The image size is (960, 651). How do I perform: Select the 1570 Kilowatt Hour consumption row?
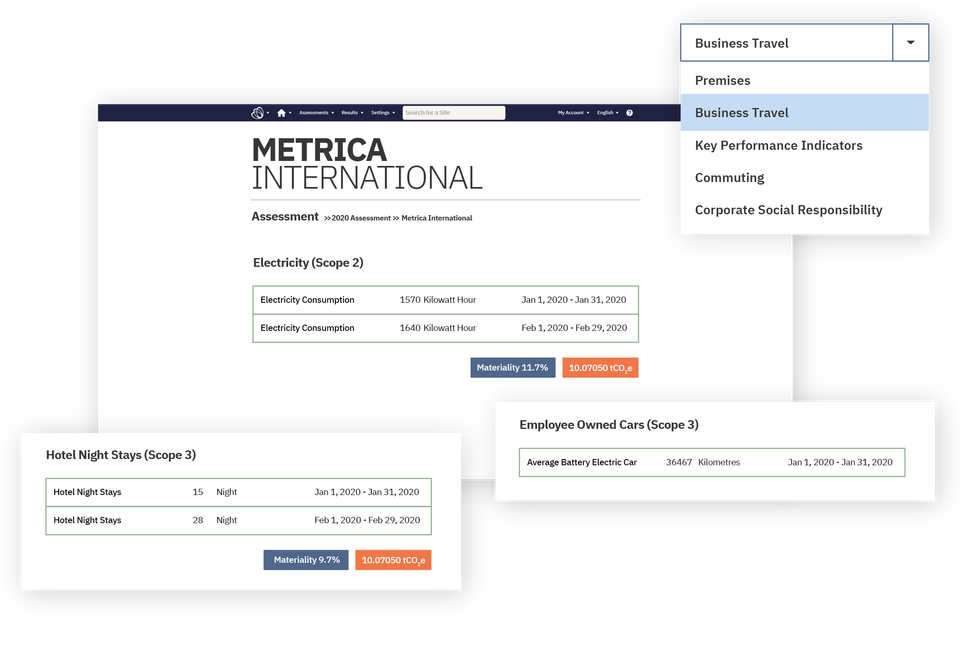(445, 299)
